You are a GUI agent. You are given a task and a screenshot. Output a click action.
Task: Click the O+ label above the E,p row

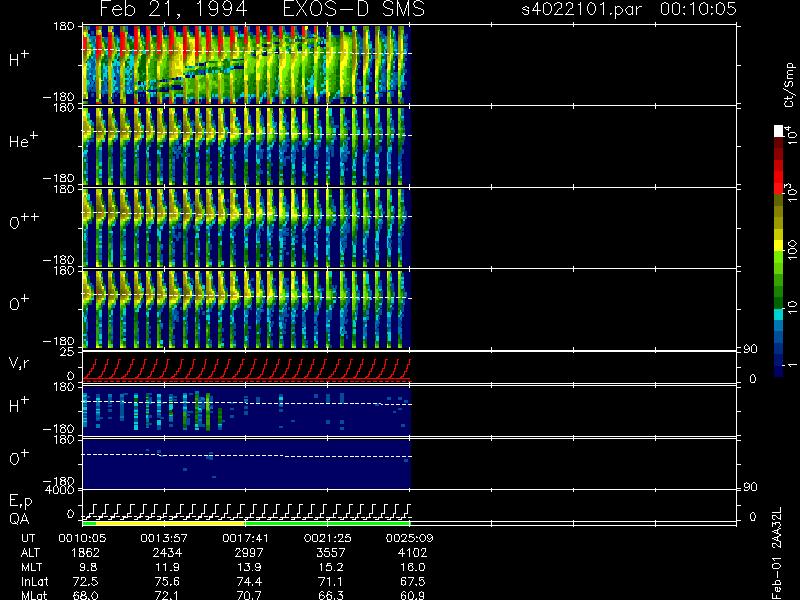(x=19, y=458)
